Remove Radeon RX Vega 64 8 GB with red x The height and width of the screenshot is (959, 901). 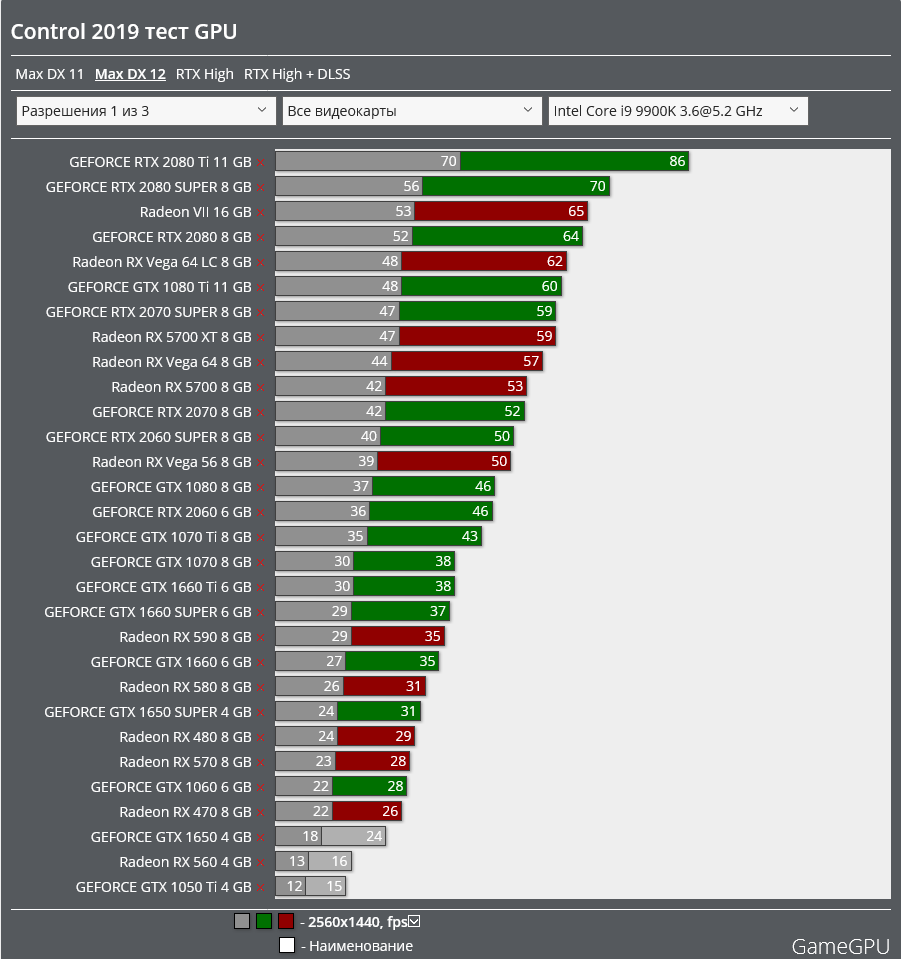[261, 363]
